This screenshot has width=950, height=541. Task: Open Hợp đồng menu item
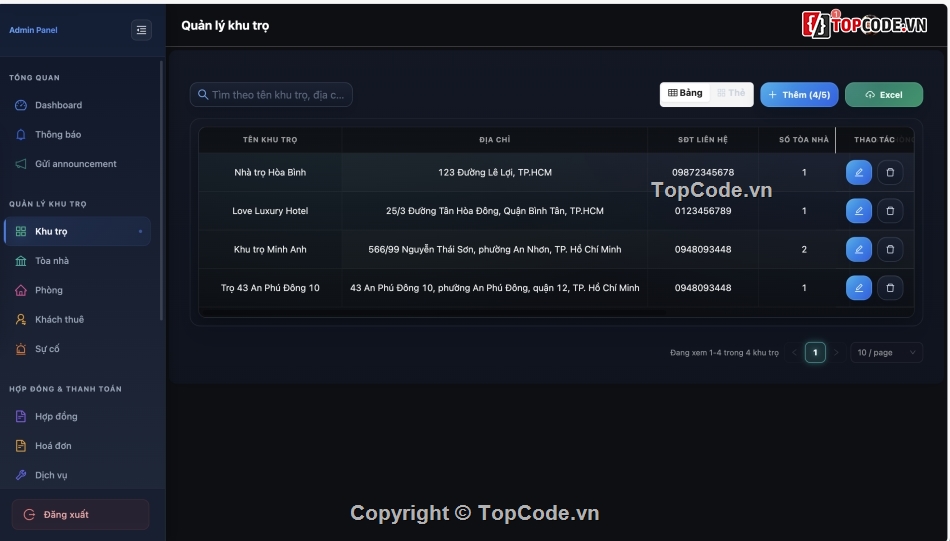[x=56, y=417]
